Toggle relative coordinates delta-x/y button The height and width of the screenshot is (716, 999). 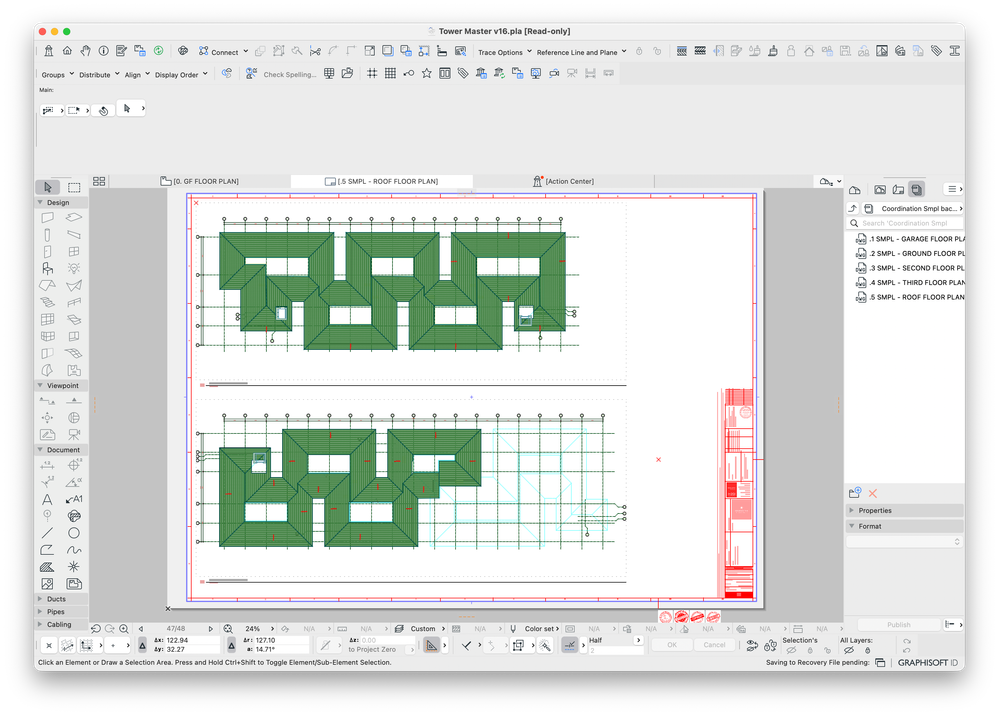143,645
